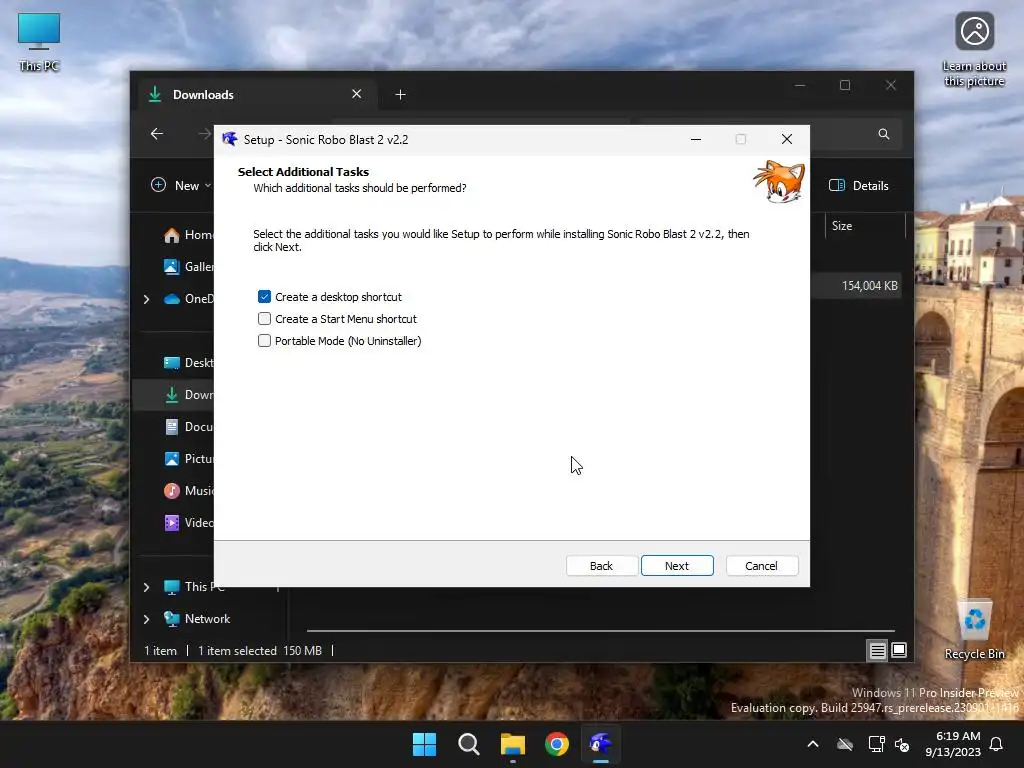Open the notifications bell icon
This screenshot has height=768, width=1024.
click(997, 744)
